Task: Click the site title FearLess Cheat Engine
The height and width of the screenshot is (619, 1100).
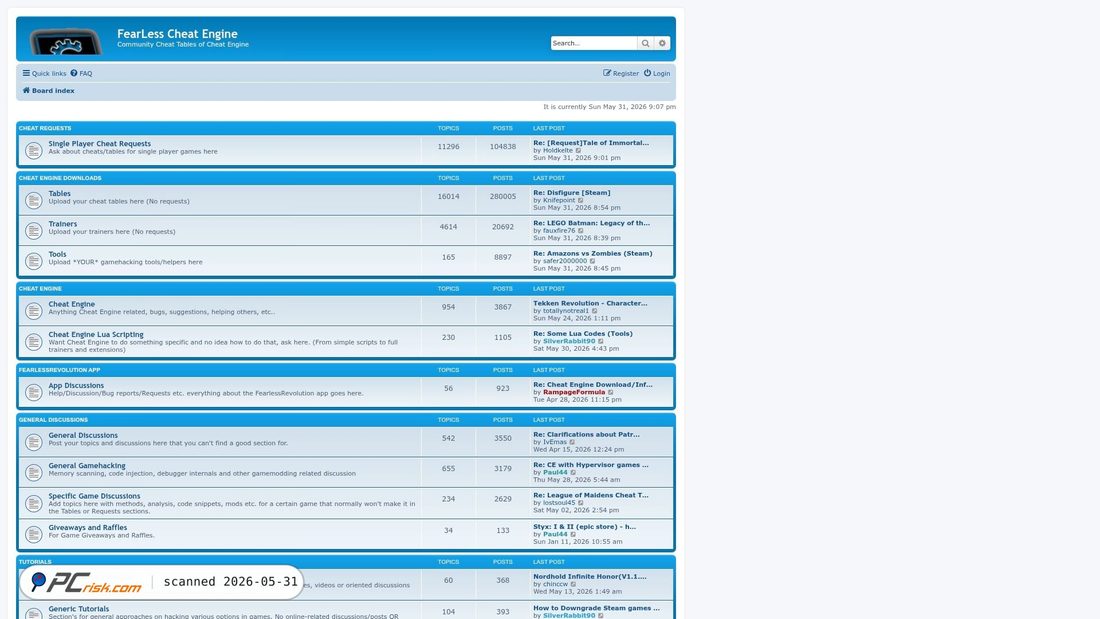Action: (x=177, y=34)
